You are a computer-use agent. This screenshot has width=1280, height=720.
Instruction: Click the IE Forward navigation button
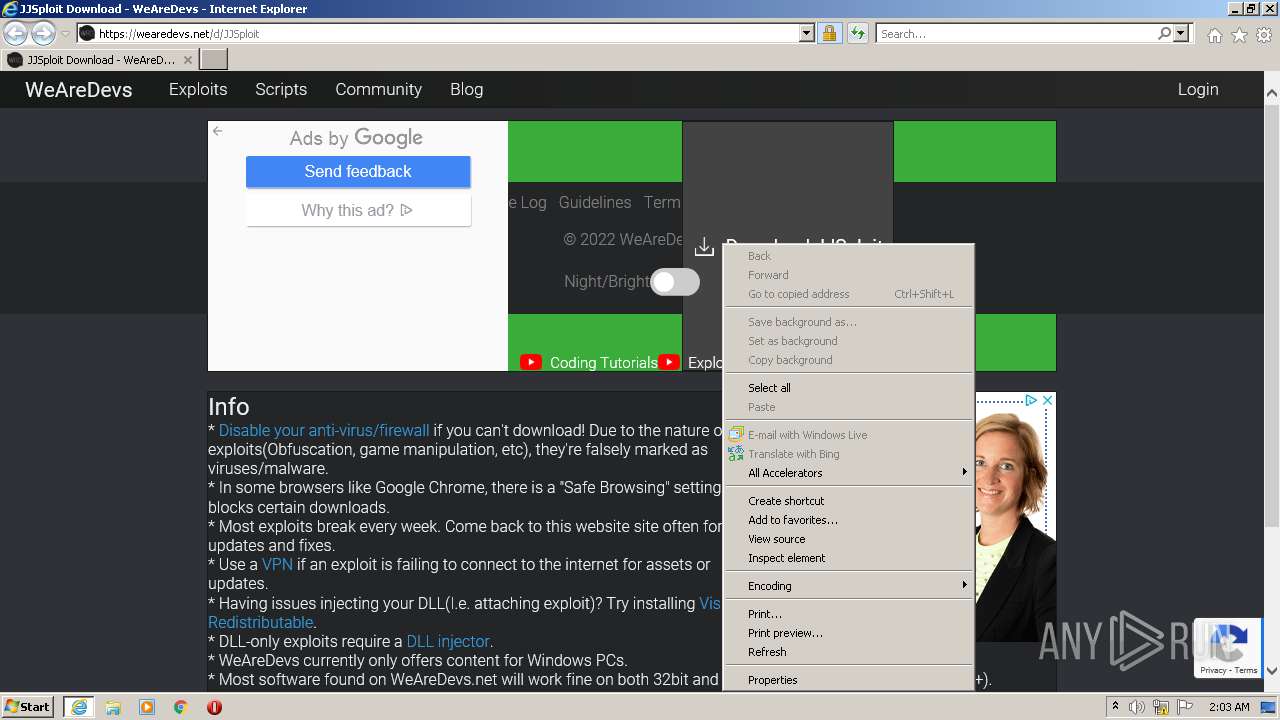(43, 33)
